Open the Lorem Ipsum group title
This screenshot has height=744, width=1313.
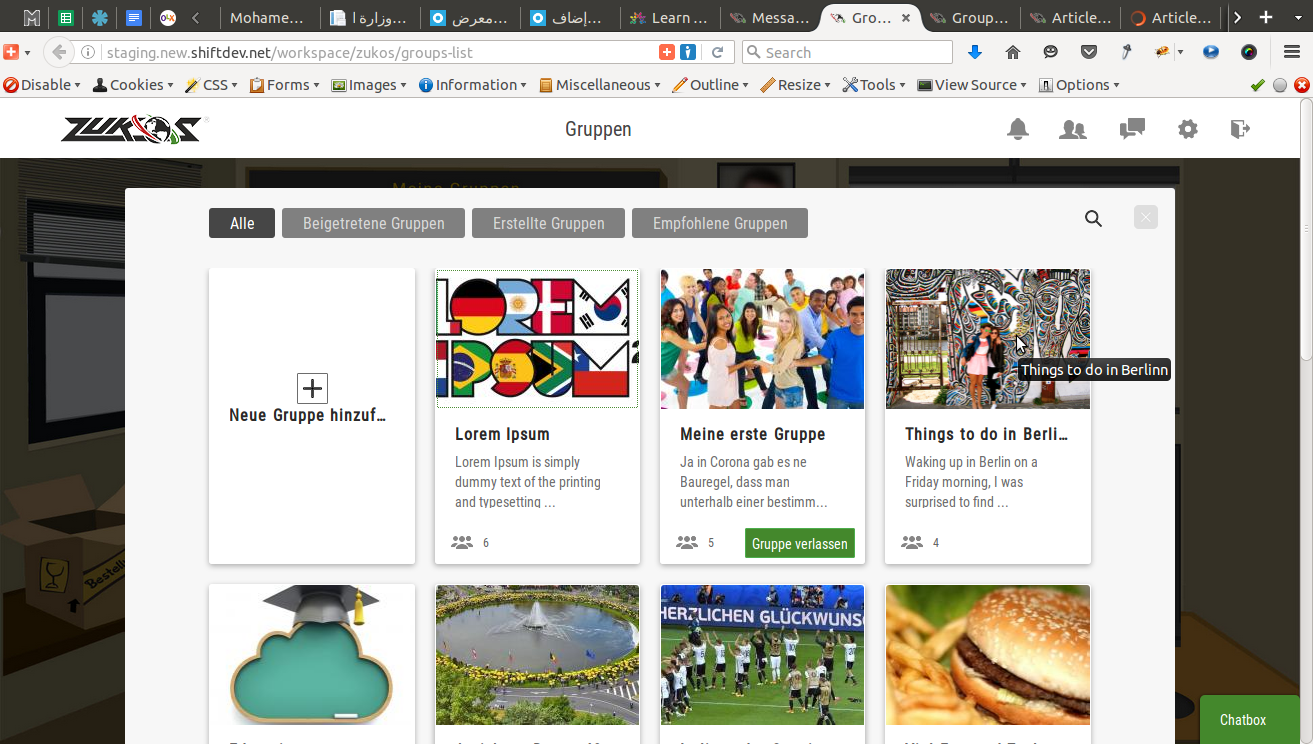tap(502, 434)
